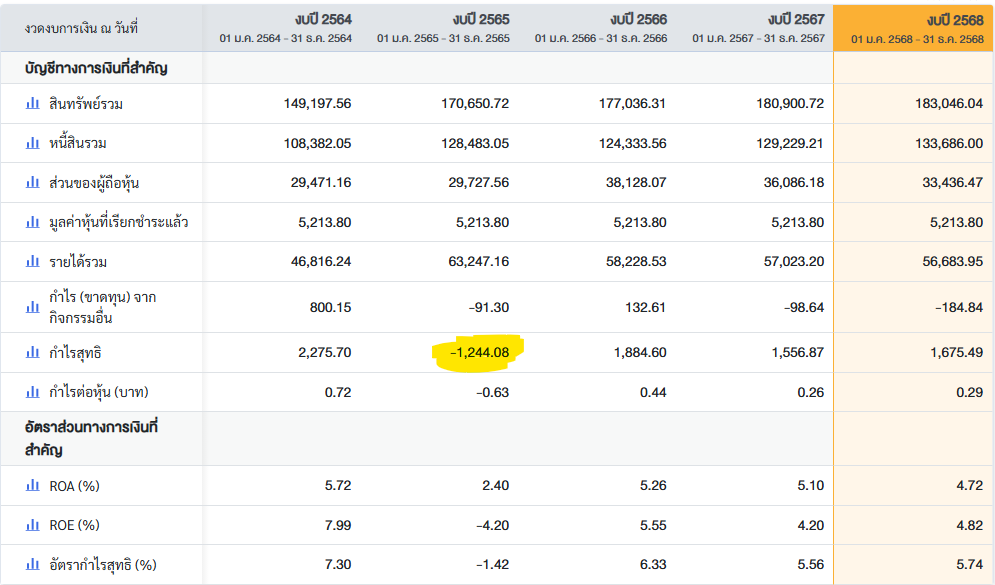
Task: Click the chart icon beside สินทรัพย์รวม
Action: tap(33, 103)
